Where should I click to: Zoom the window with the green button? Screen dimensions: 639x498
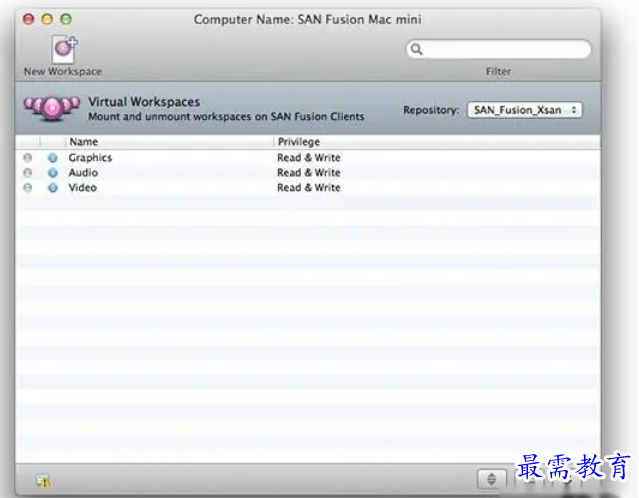[x=66, y=19]
